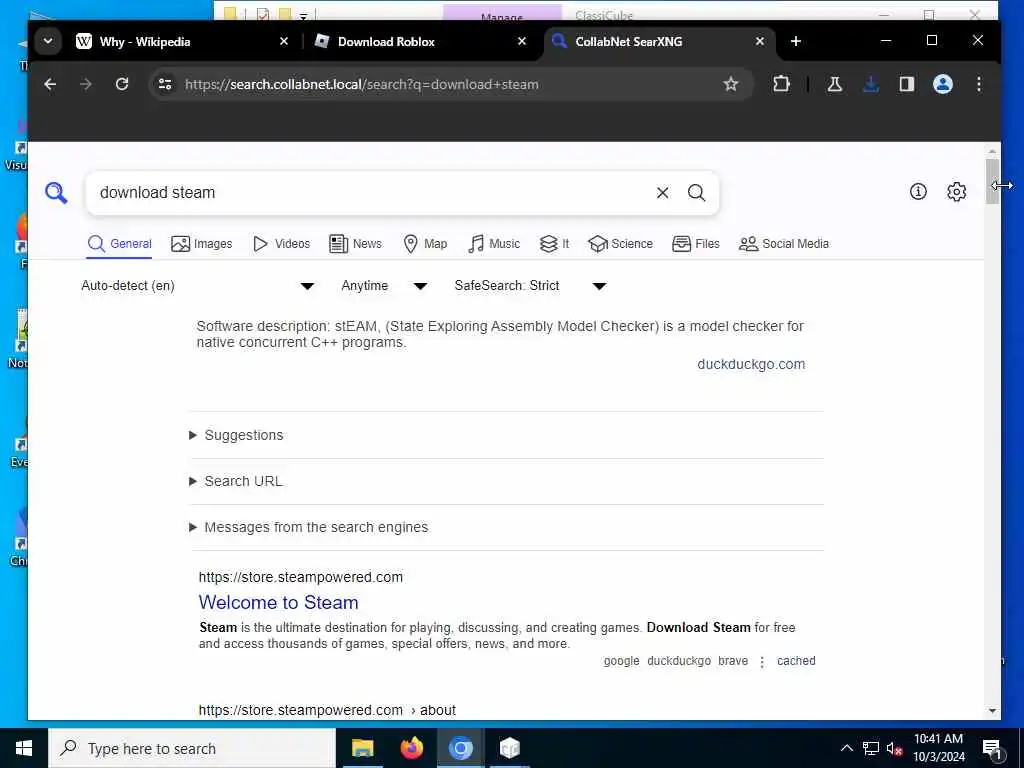The image size is (1024, 768).
Task: Click the 'brave' engine label under first result
Action: (733, 661)
